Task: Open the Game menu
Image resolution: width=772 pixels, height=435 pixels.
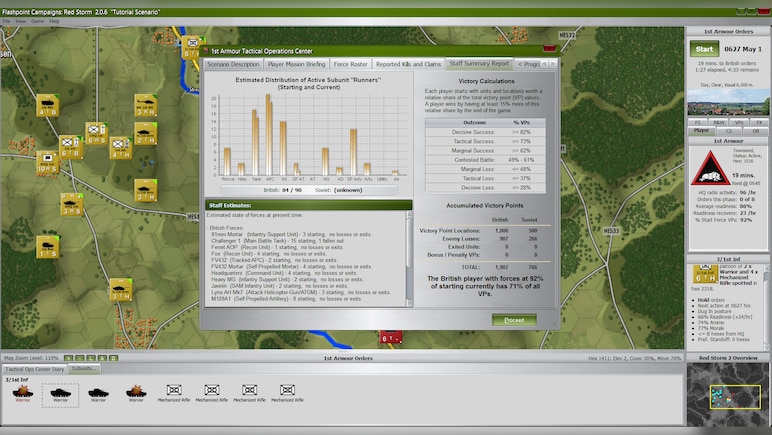Action: point(37,22)
